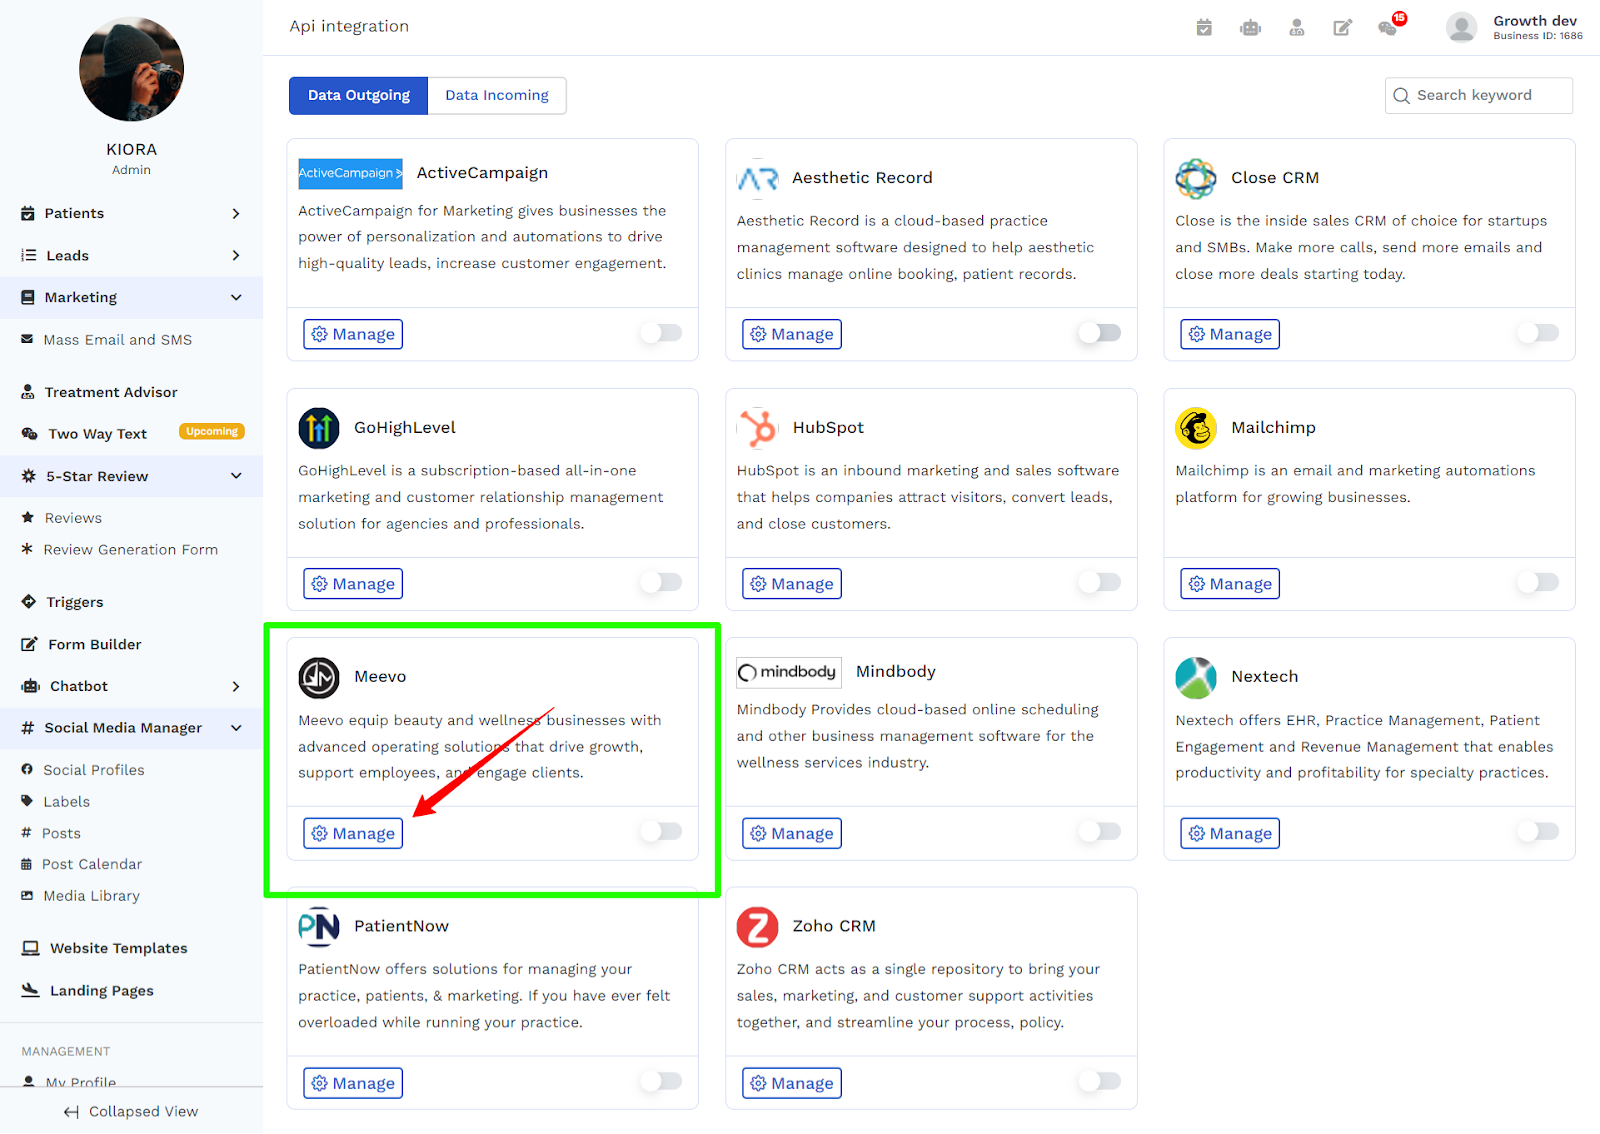This screenshot has width=1600, height=1134.
Task: Click Manage for HubSpot
Action: pyautogui.click(x=792, y=584)
